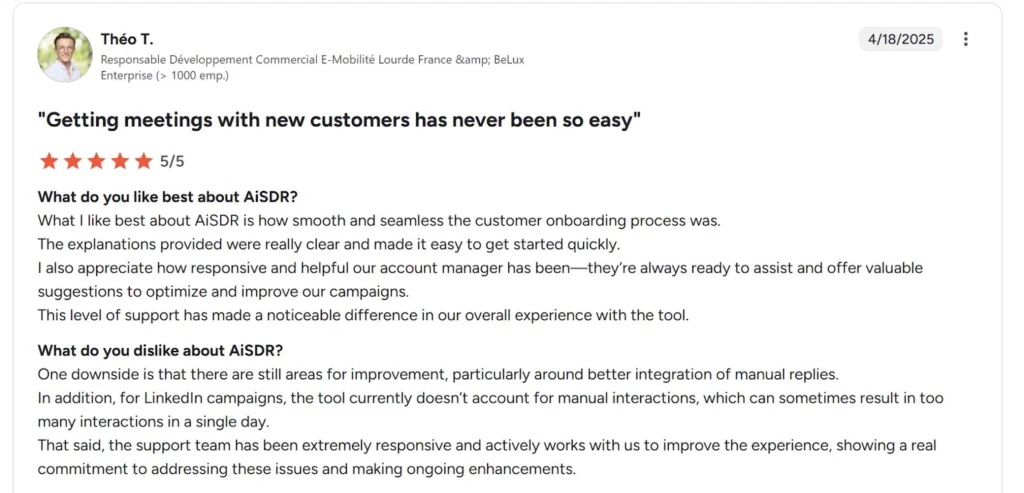Click the first rating star
The image size is (1024, 493).
(48, 161)
